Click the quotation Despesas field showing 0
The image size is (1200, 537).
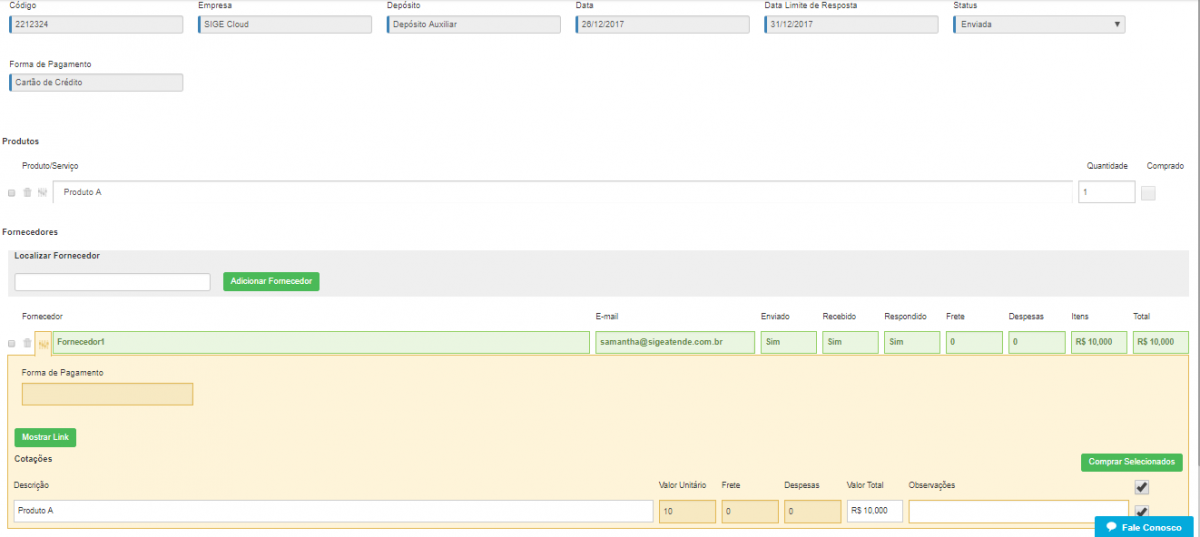(x=812, y=511)
